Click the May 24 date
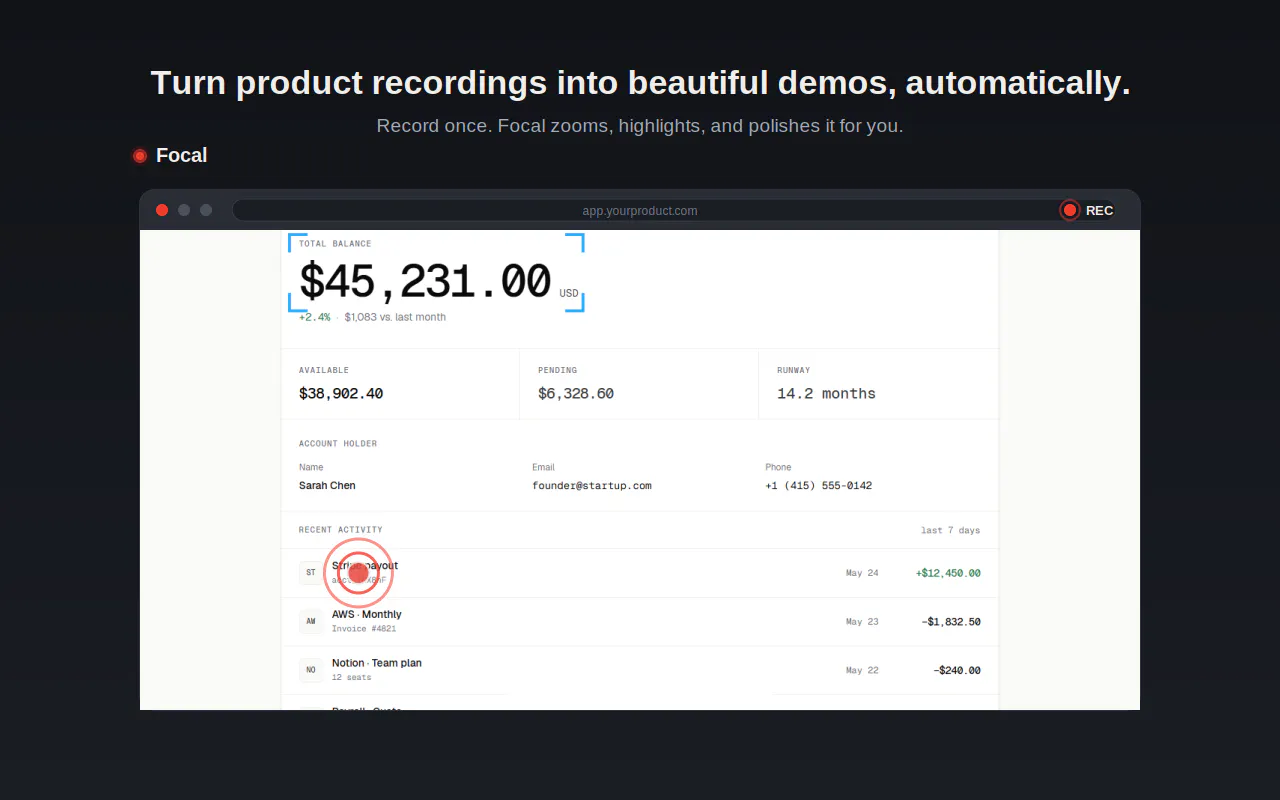The width and height of the screenshot is (1280, 800). [862, 573]
